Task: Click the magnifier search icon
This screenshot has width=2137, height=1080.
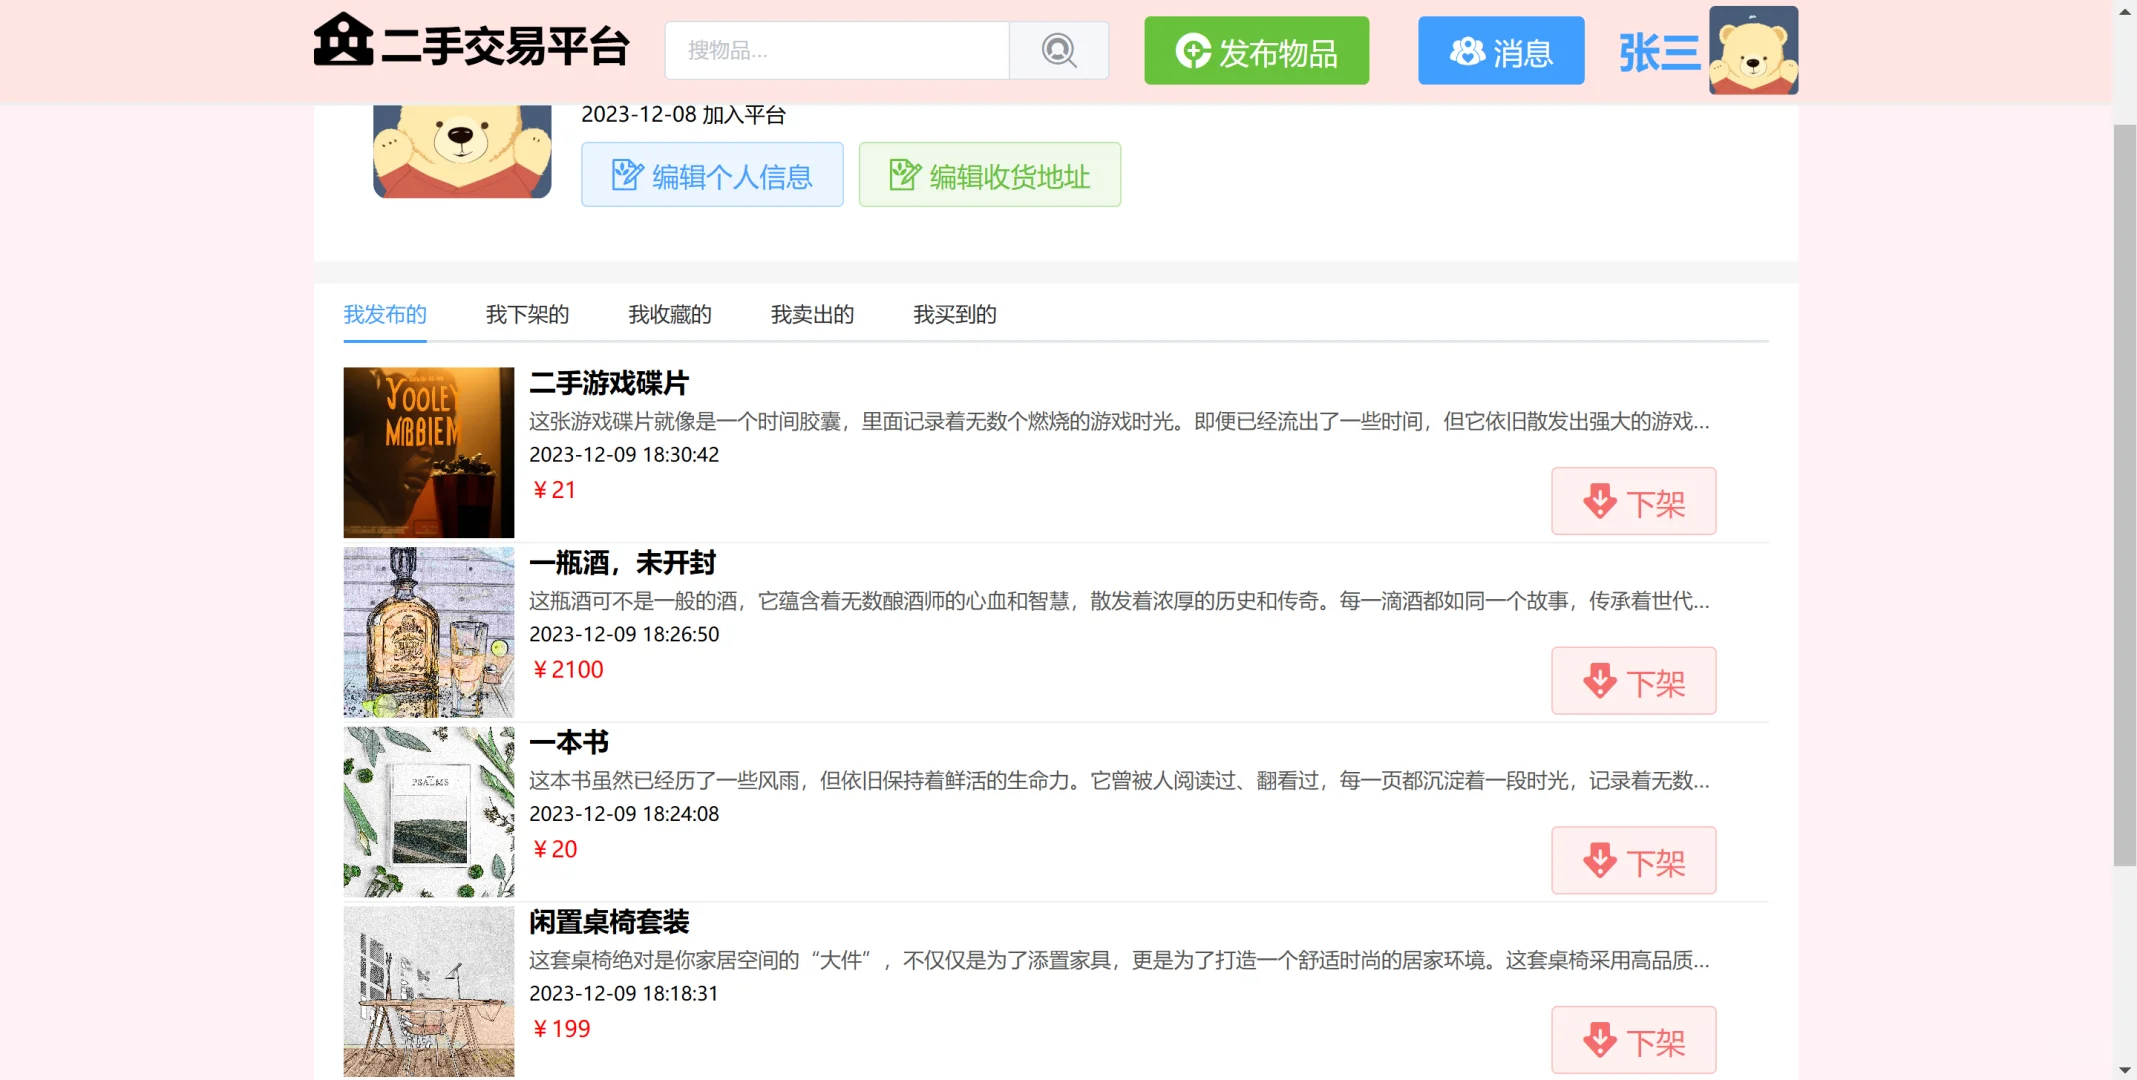Action: click(x=1058, y=50)
